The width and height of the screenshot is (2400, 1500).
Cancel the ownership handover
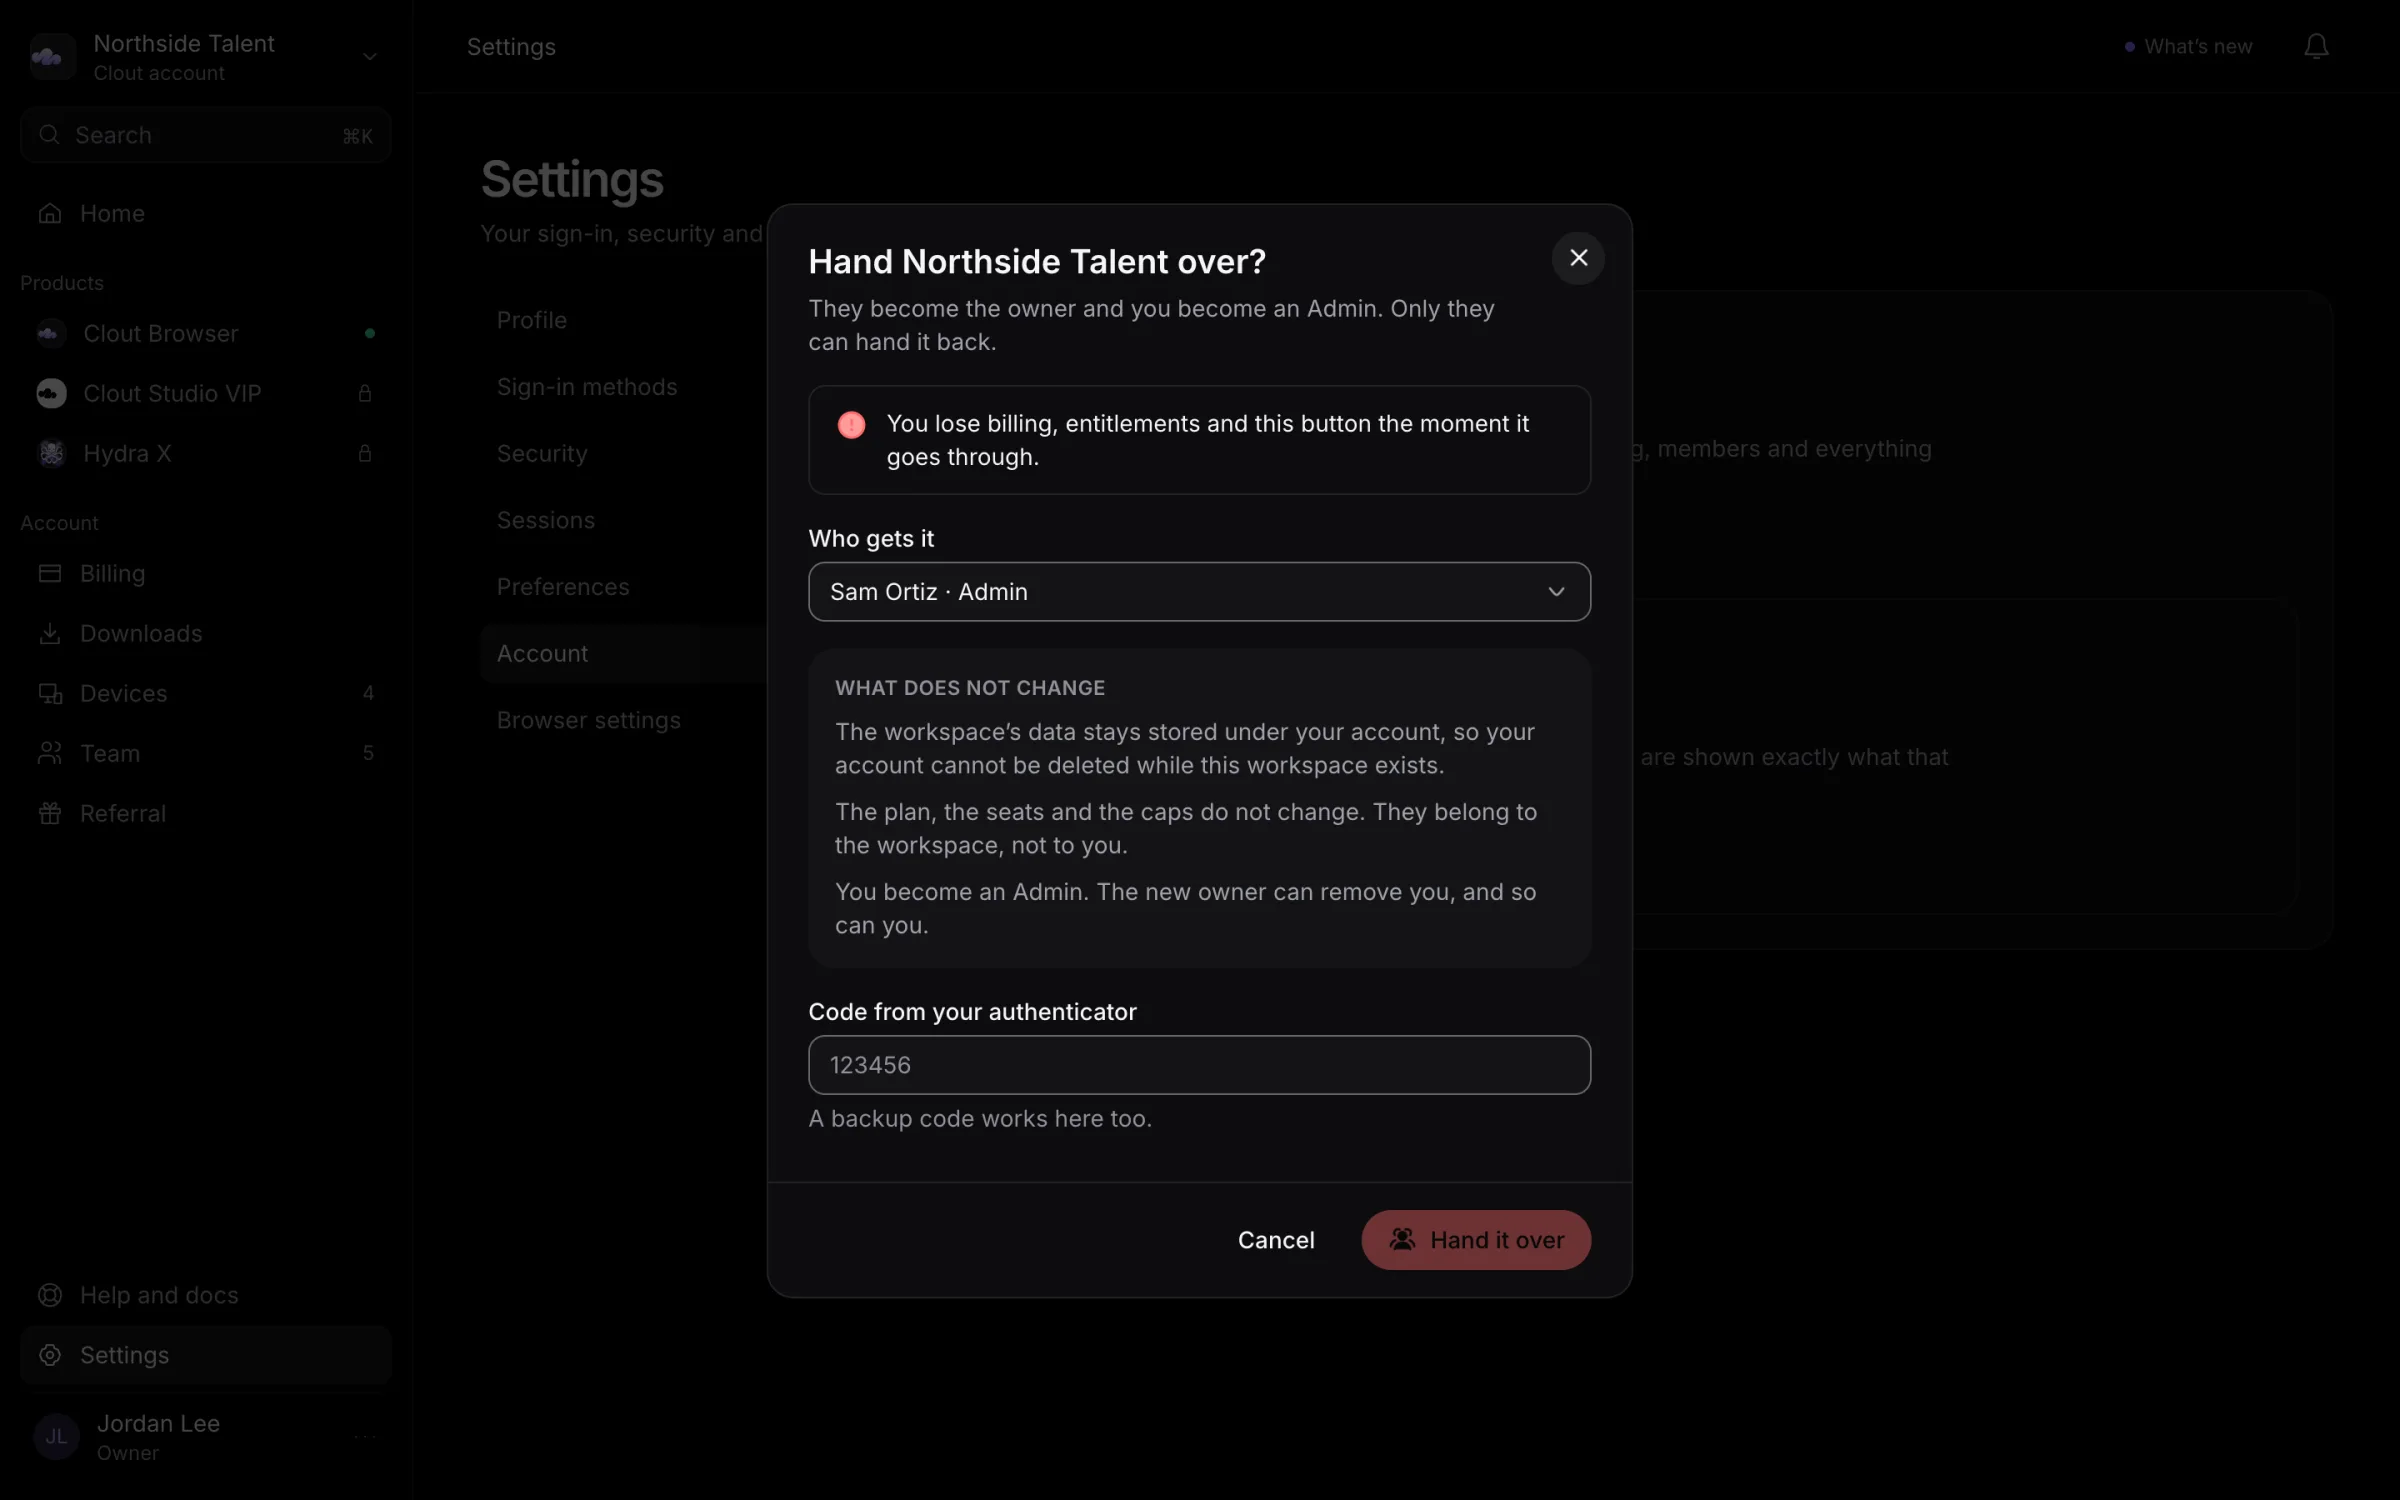(1276, 1240)
